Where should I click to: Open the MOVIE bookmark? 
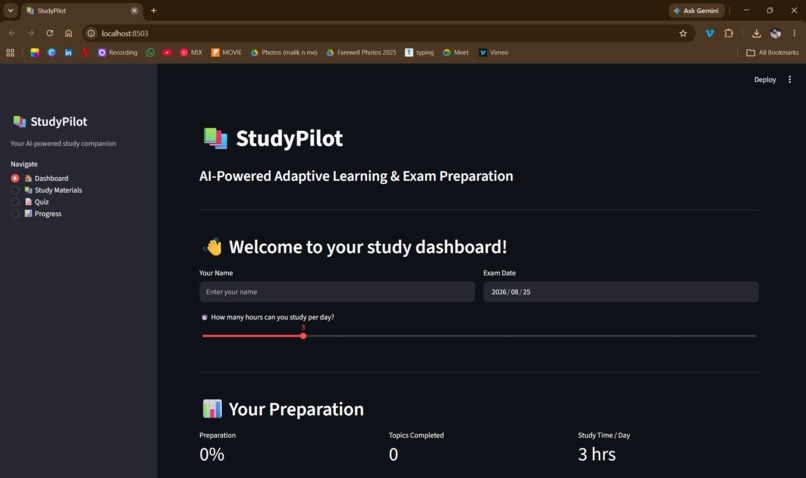click(x=226, y=52)
